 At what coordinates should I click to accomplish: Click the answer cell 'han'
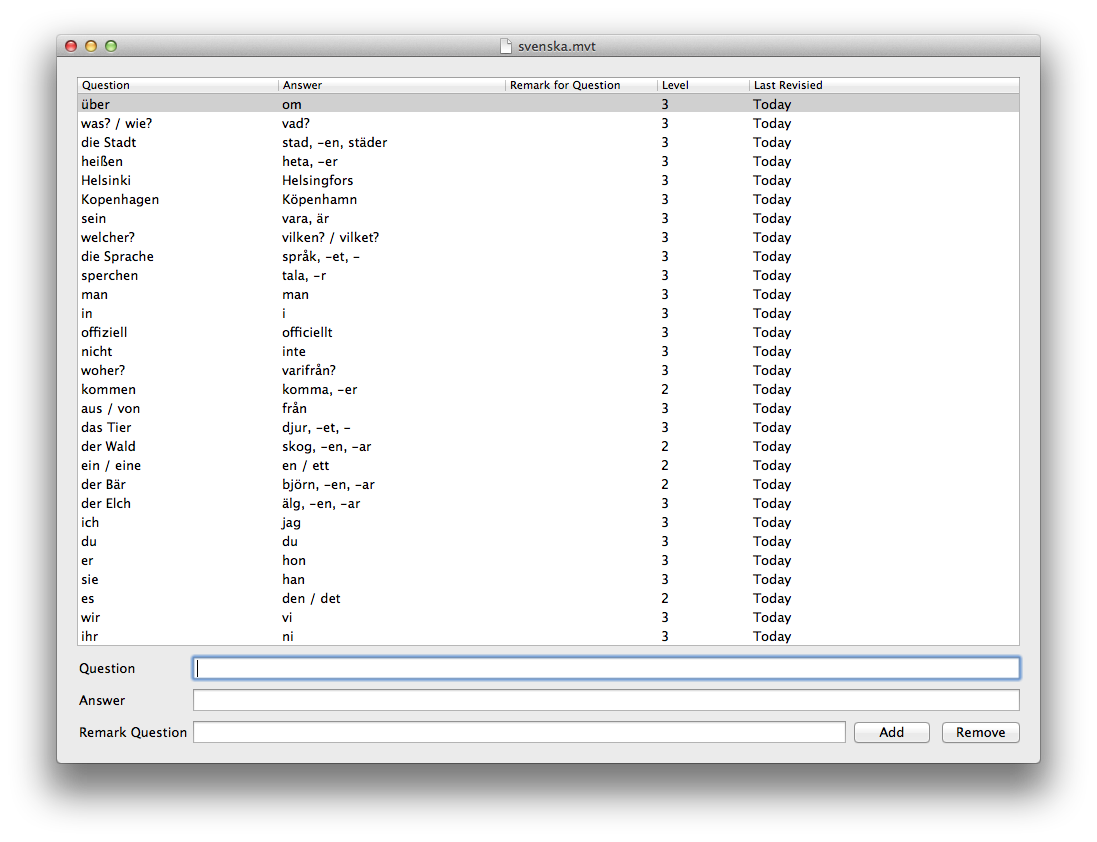click(293, 579)
